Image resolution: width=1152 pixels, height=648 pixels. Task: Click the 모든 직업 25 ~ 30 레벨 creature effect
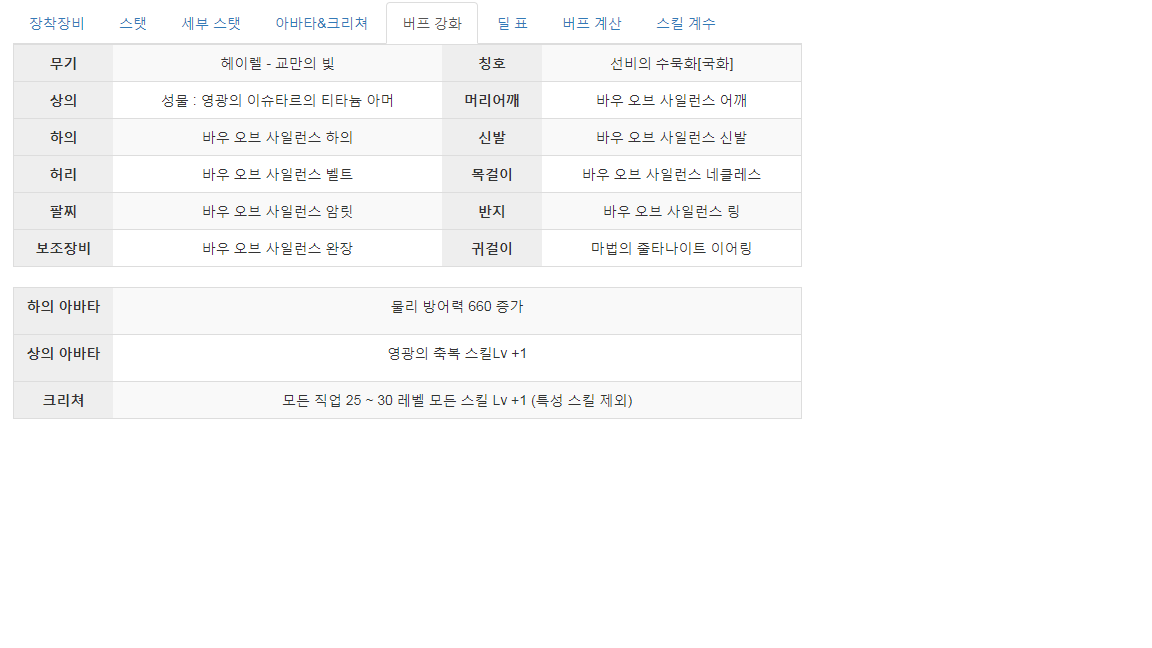(457, 400)
